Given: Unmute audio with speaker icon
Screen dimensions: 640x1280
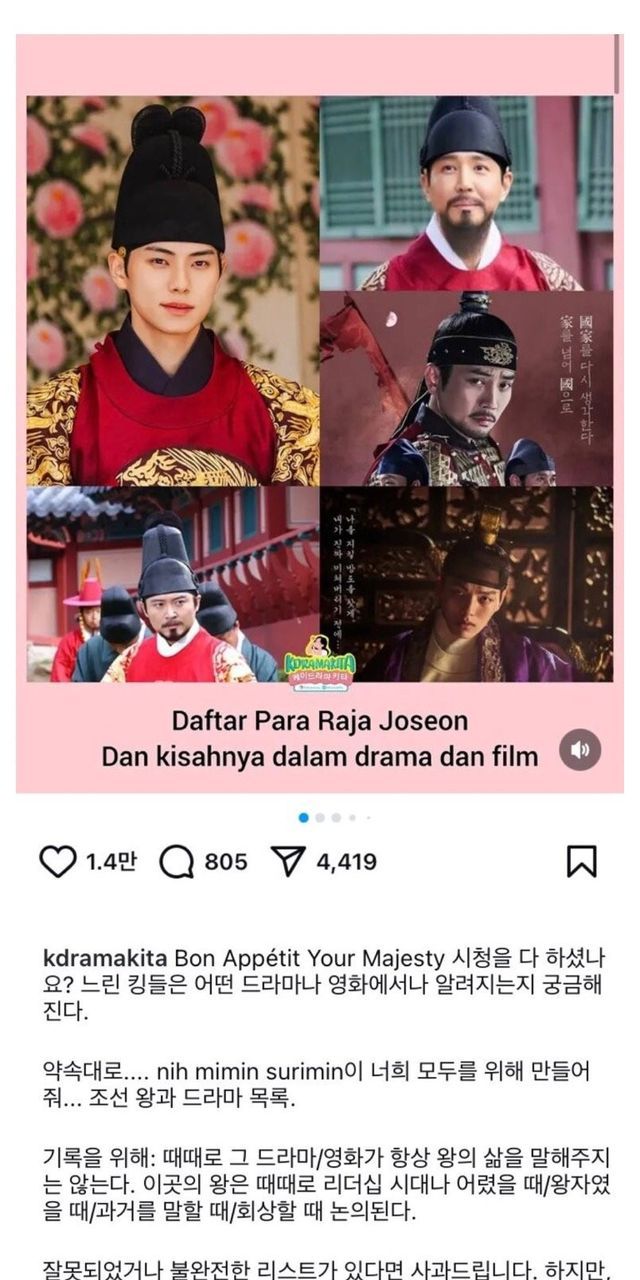Looking at the screenshot, I should (580, 749).
